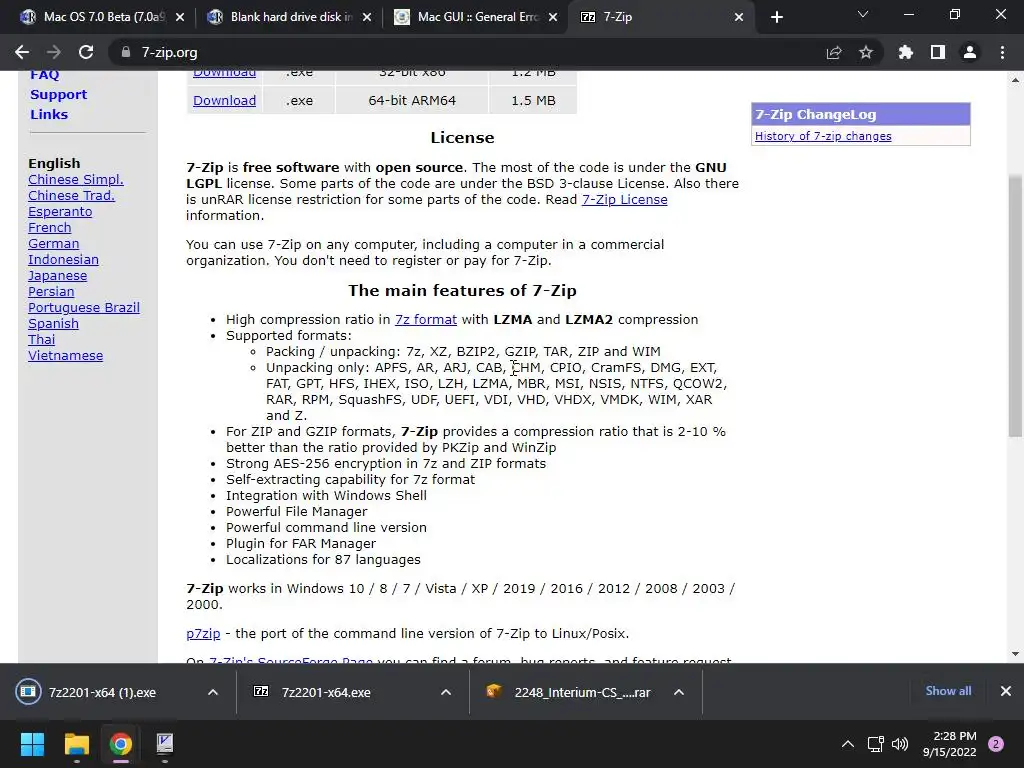The height and width of the screenshot is (768, 1024).
Task: Click the scrollbar up arrow
Action: click(1015, 80)
